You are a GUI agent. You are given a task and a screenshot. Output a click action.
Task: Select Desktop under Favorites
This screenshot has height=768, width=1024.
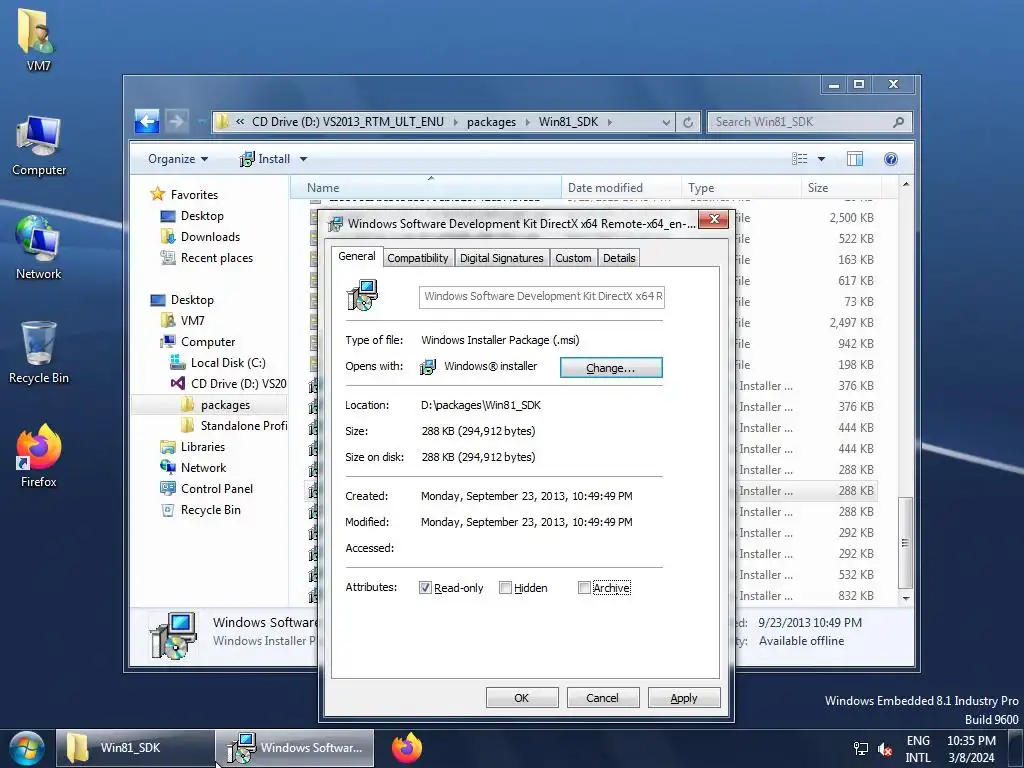pyautogui.click(x=202, y=216)
